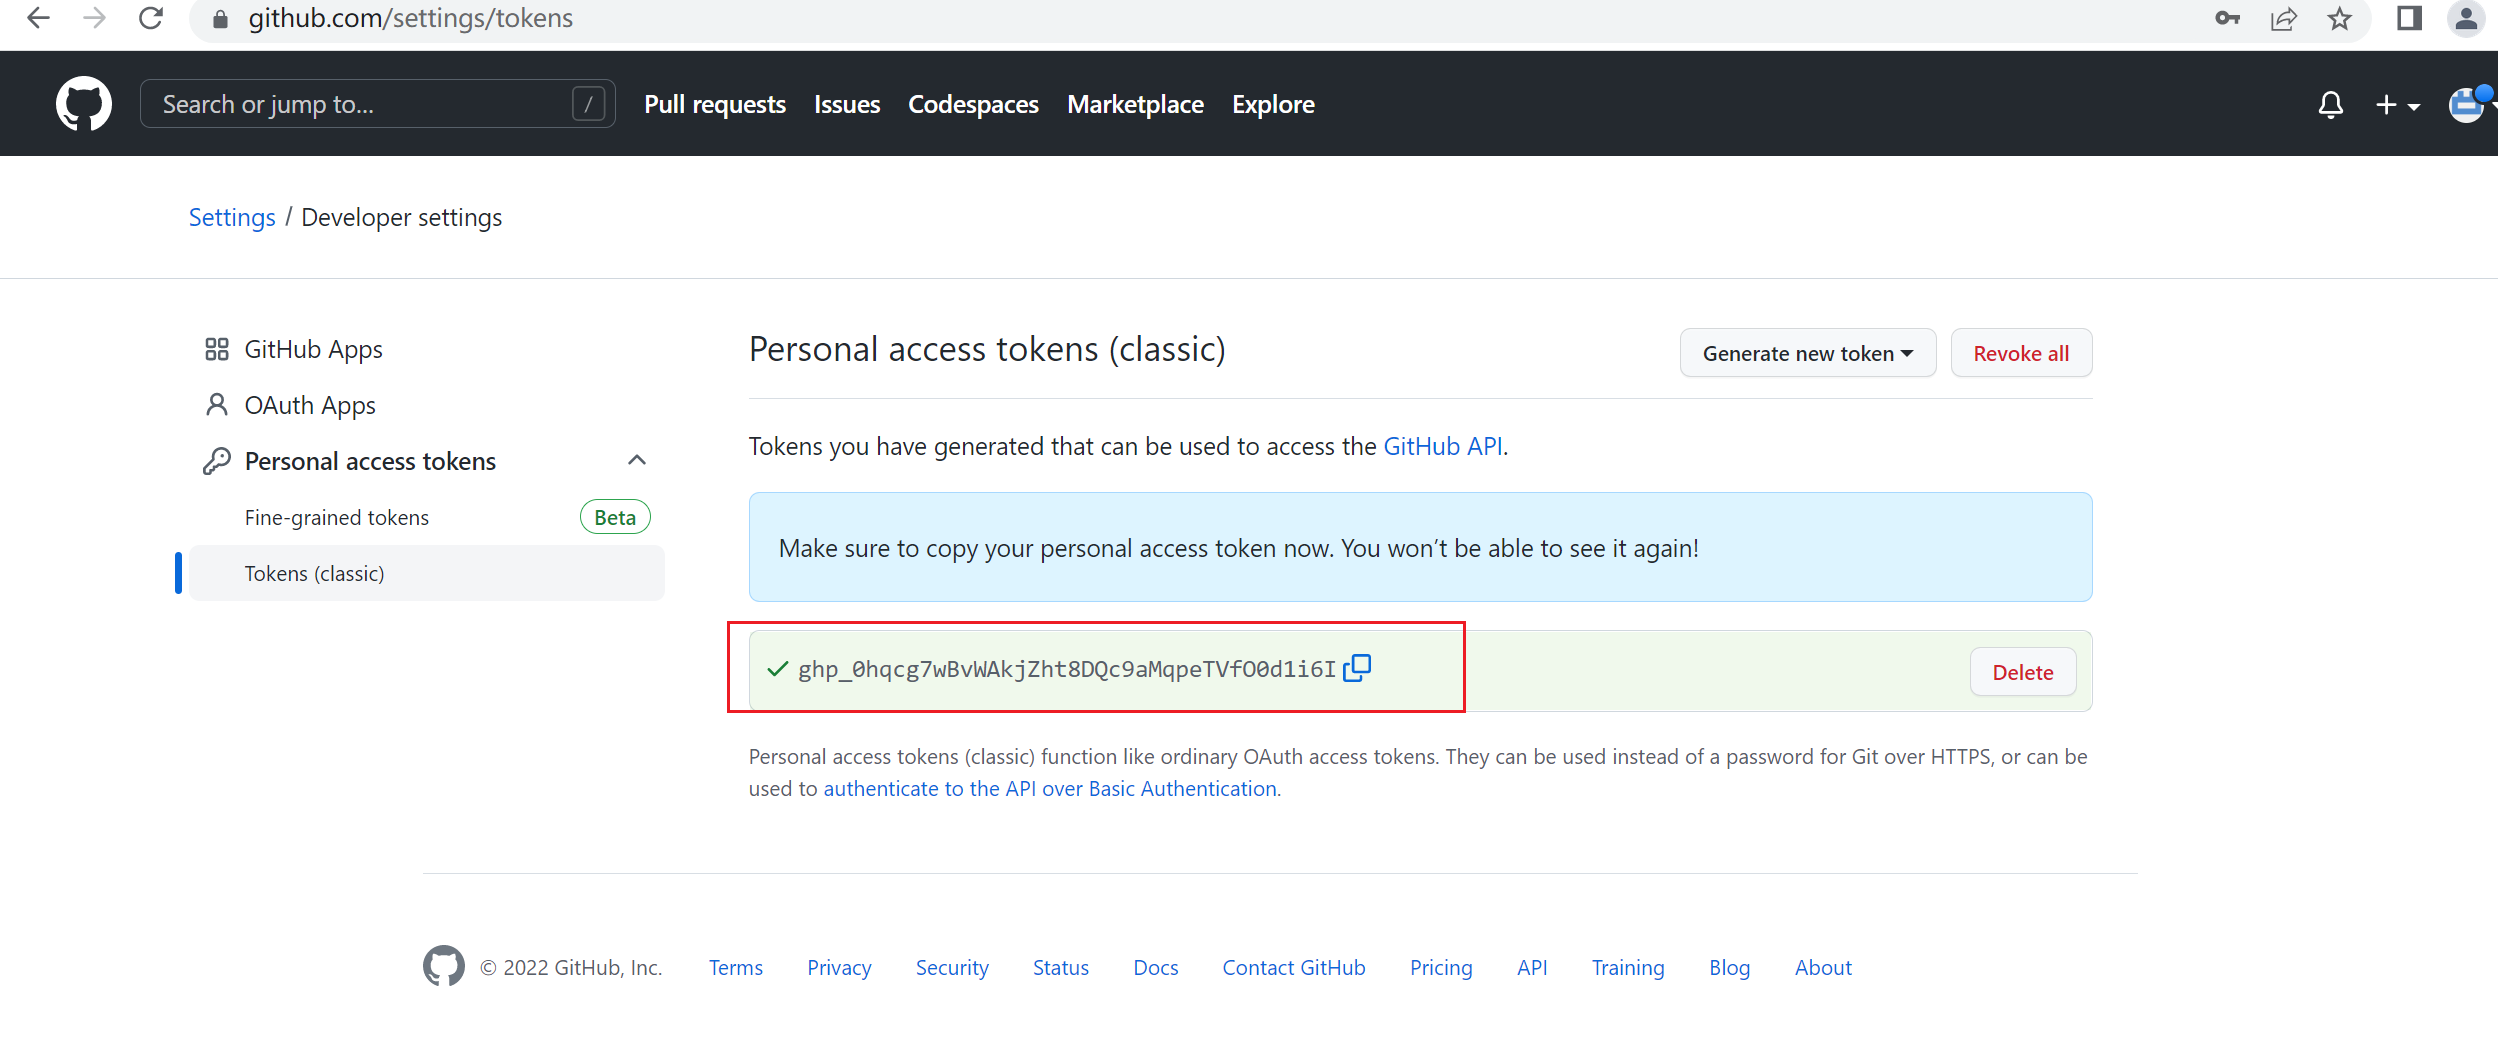Open authenticate to the API over Basic Authentication link
Screen dimensions: 2498x1041
[1050, 788]
